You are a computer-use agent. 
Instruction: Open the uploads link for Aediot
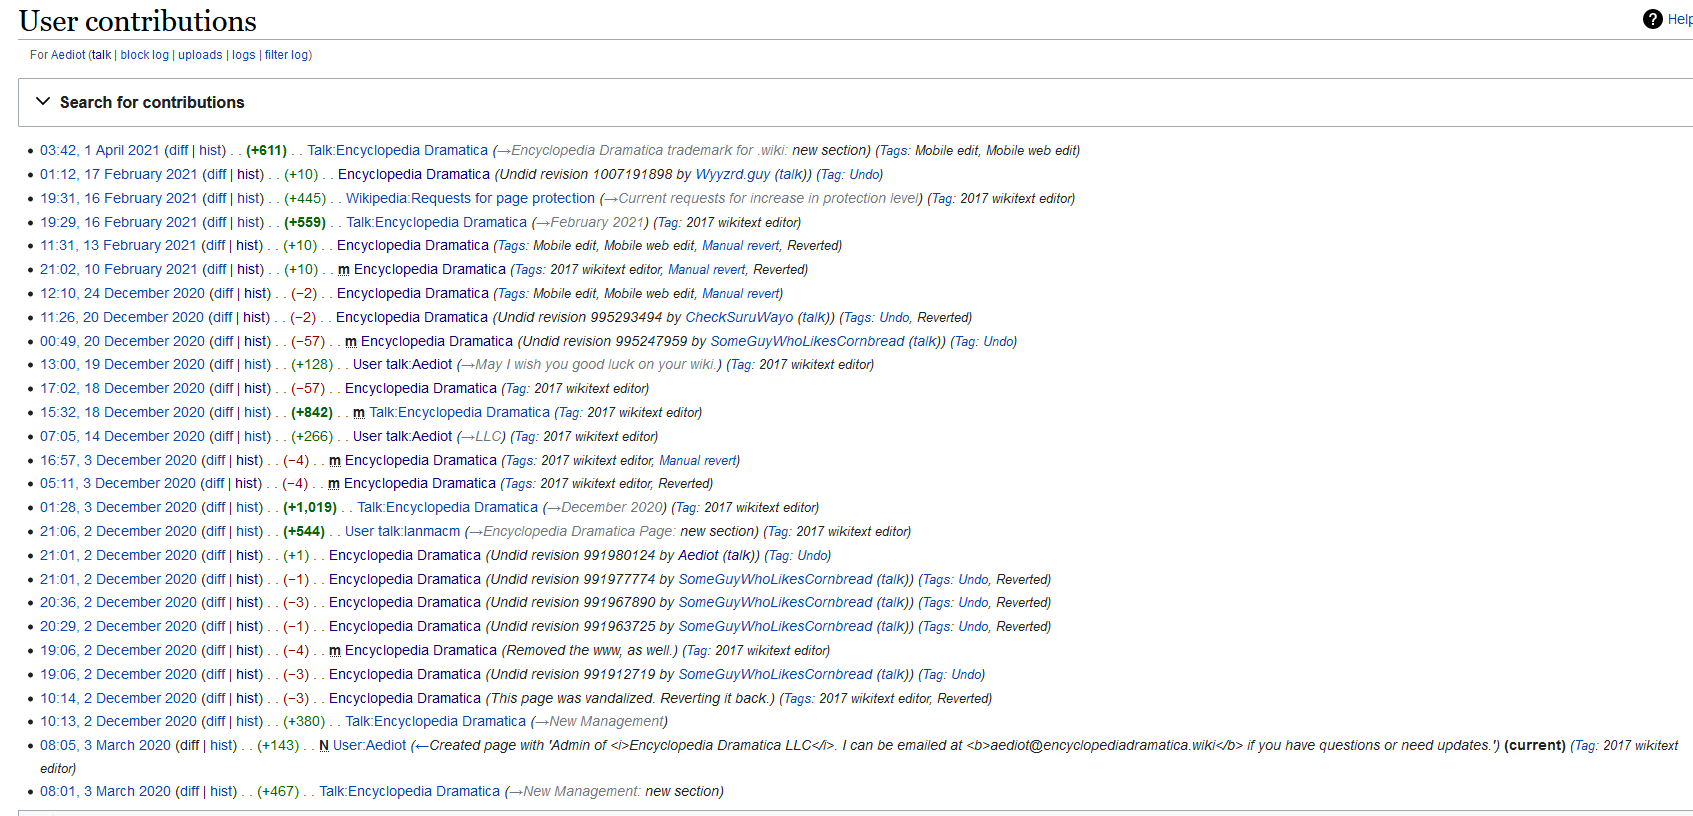point(200,55)
